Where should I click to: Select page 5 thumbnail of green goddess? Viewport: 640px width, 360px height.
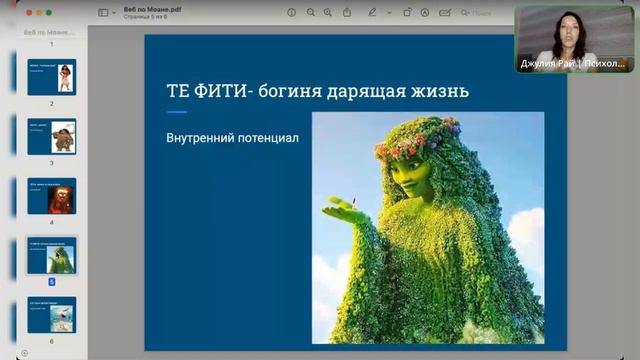pyautogui.click(x=52, y=256)
